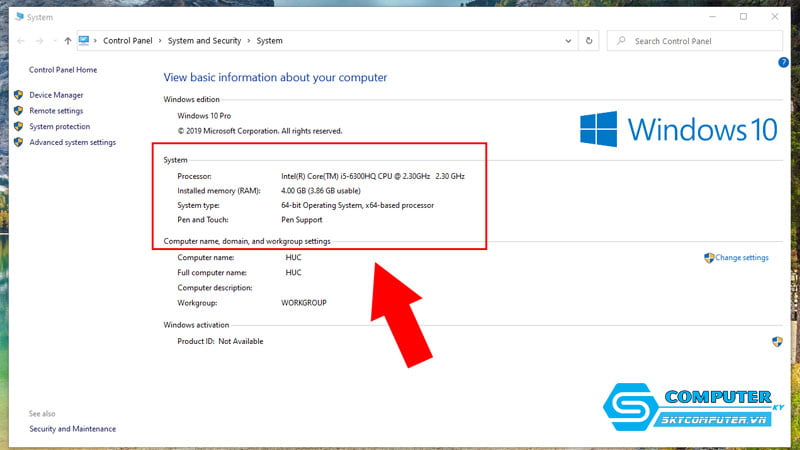
Task: Launch Advanced system settings
Action: coord(72,143)
